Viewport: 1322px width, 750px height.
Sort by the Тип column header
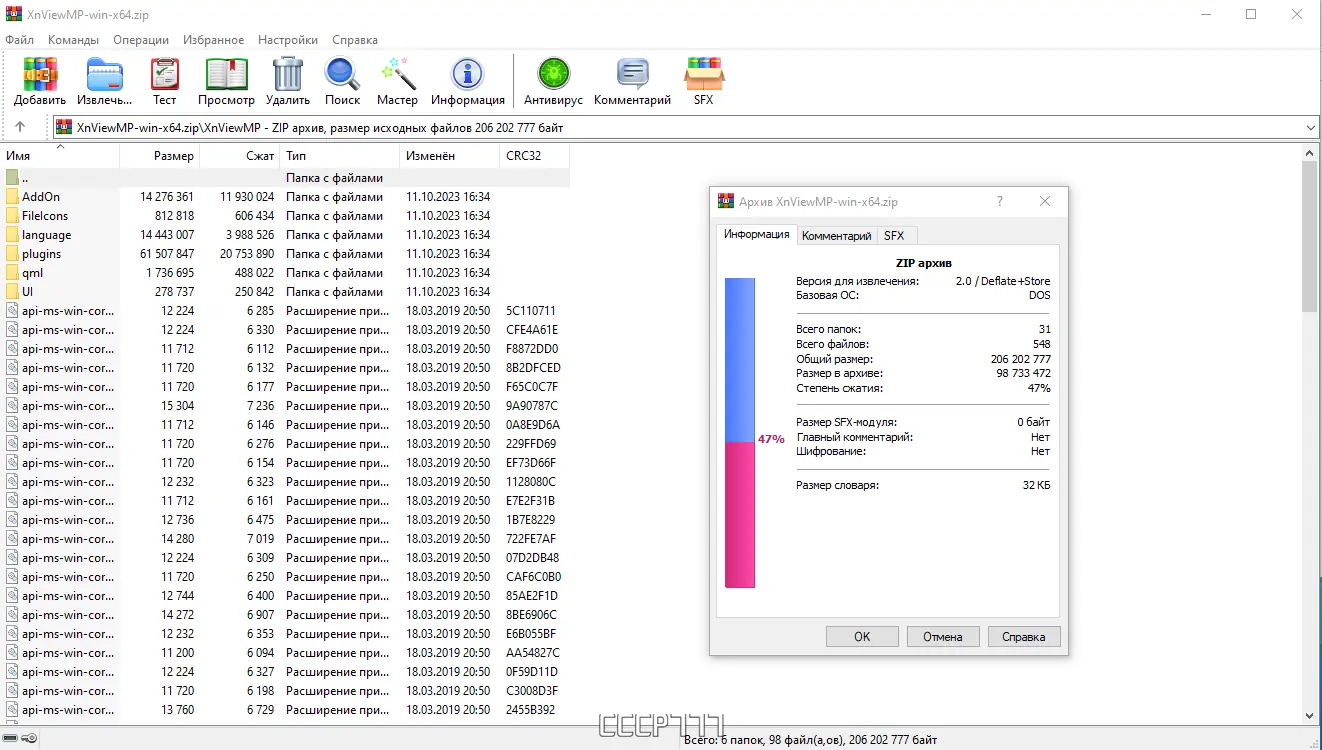(x=339, y=156)
